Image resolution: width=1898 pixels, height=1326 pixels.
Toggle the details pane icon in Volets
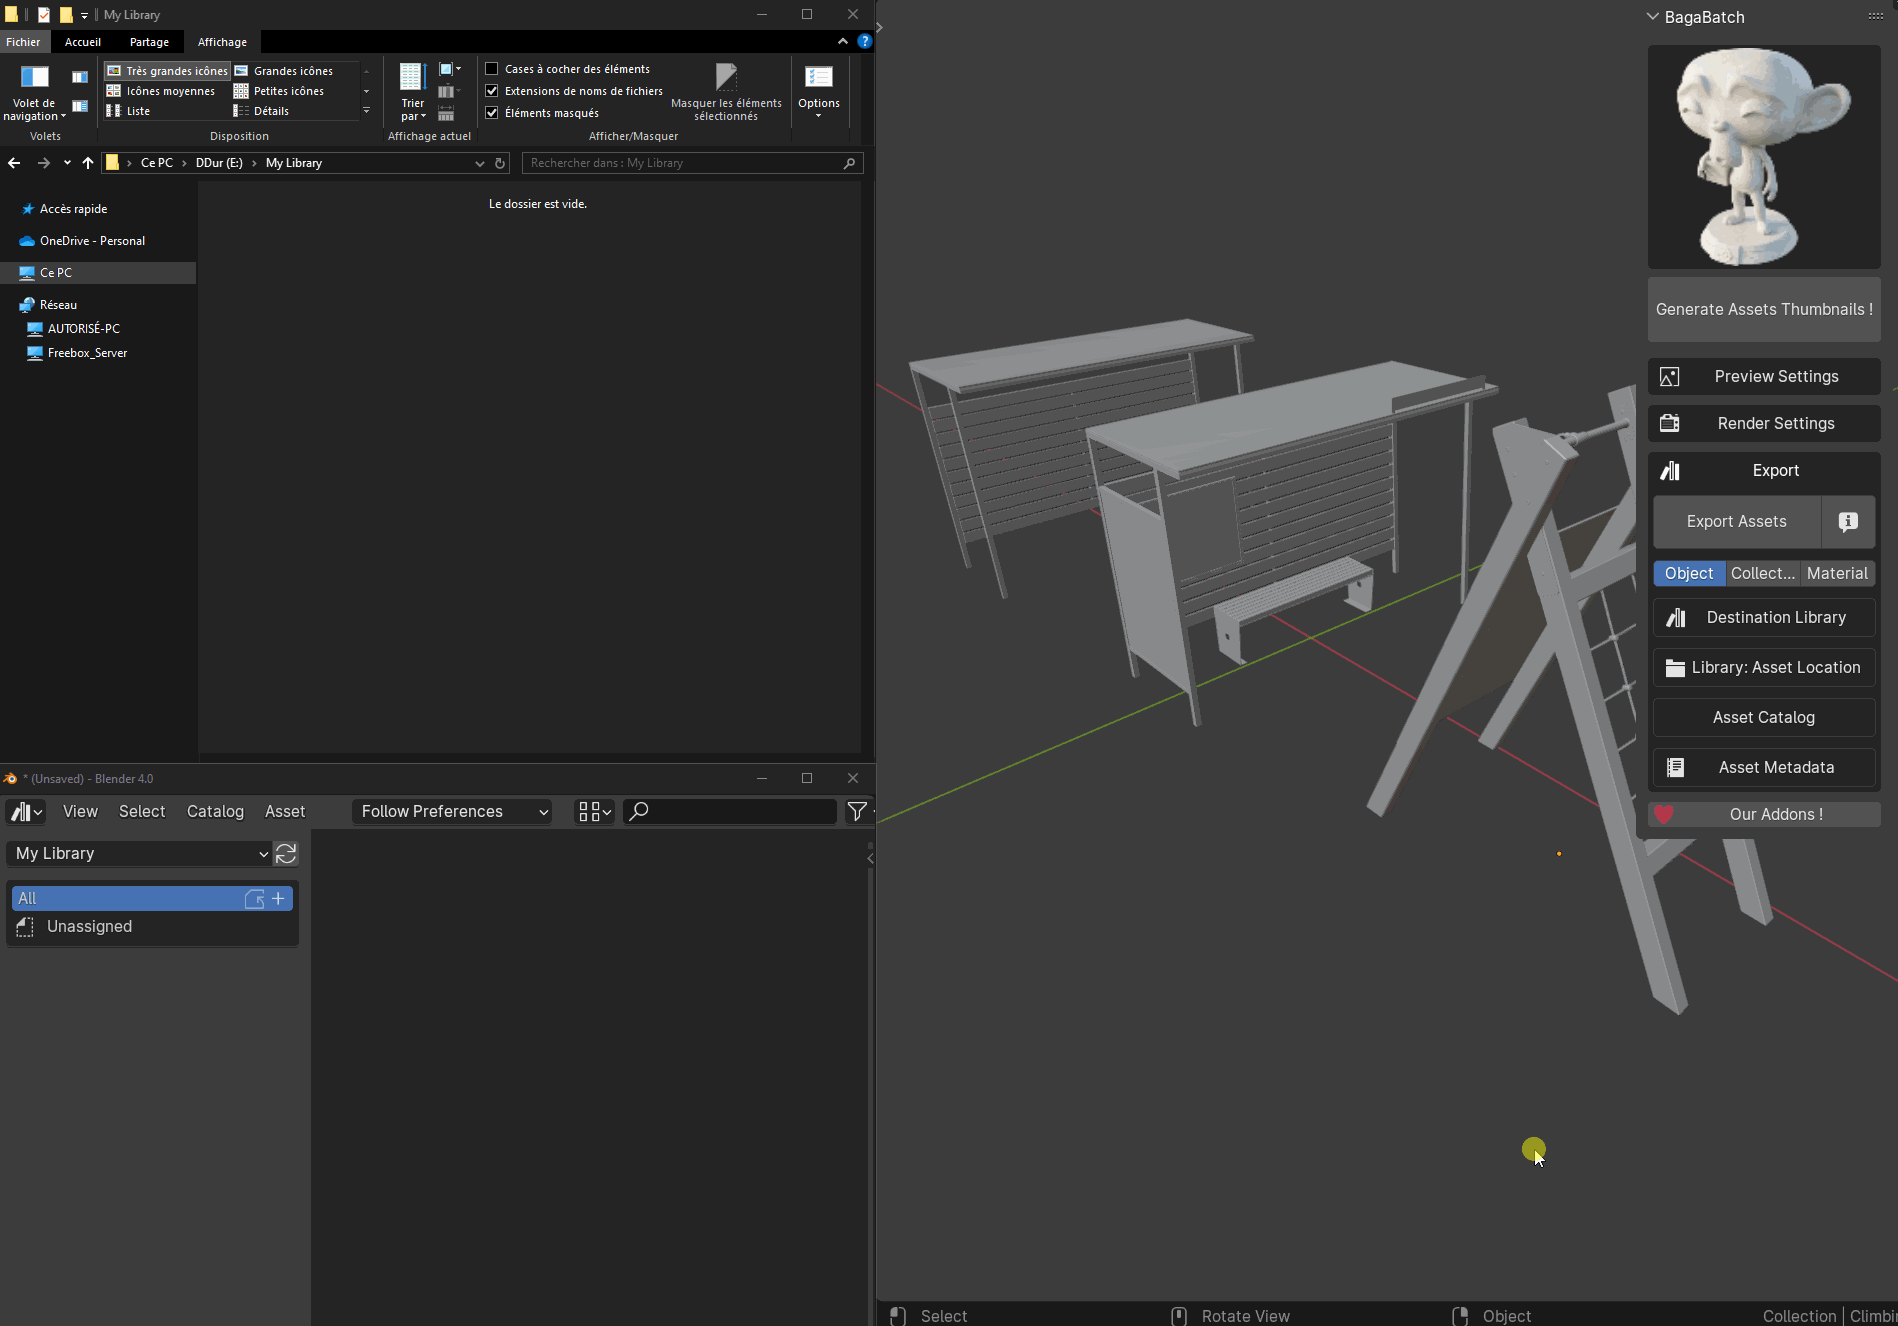coord(80,106)
